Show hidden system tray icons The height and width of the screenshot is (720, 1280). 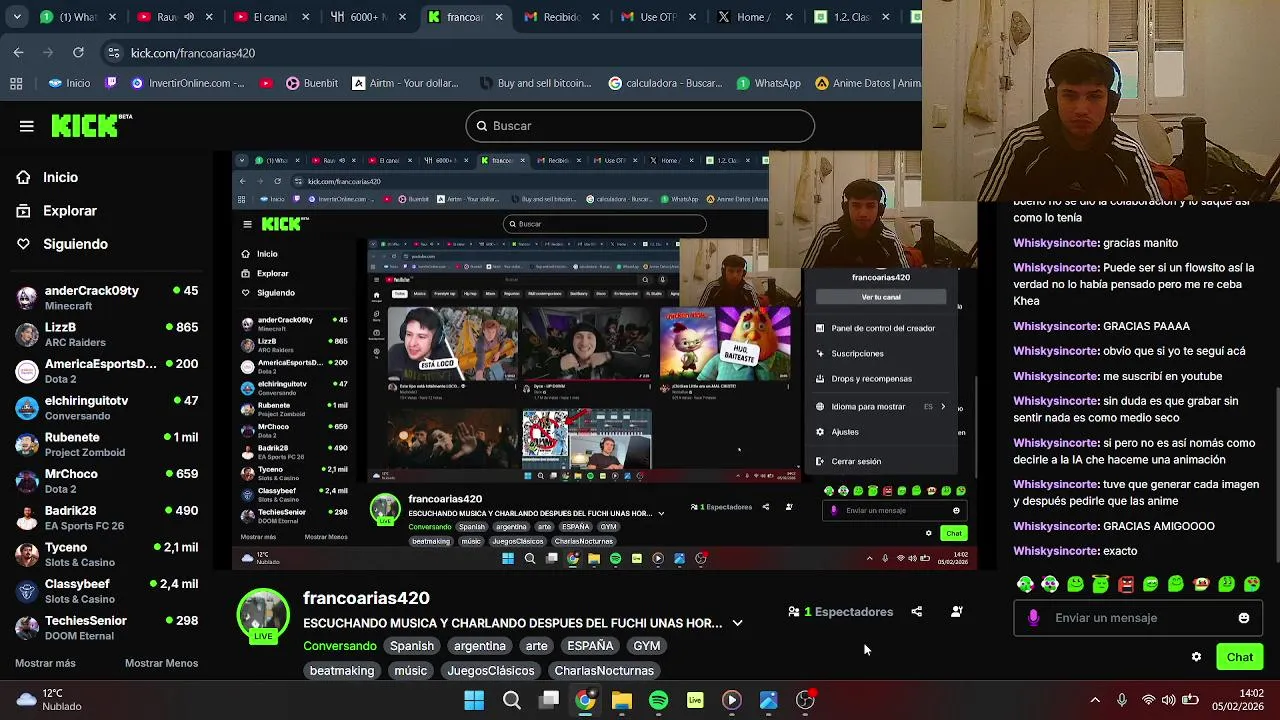1095,700
